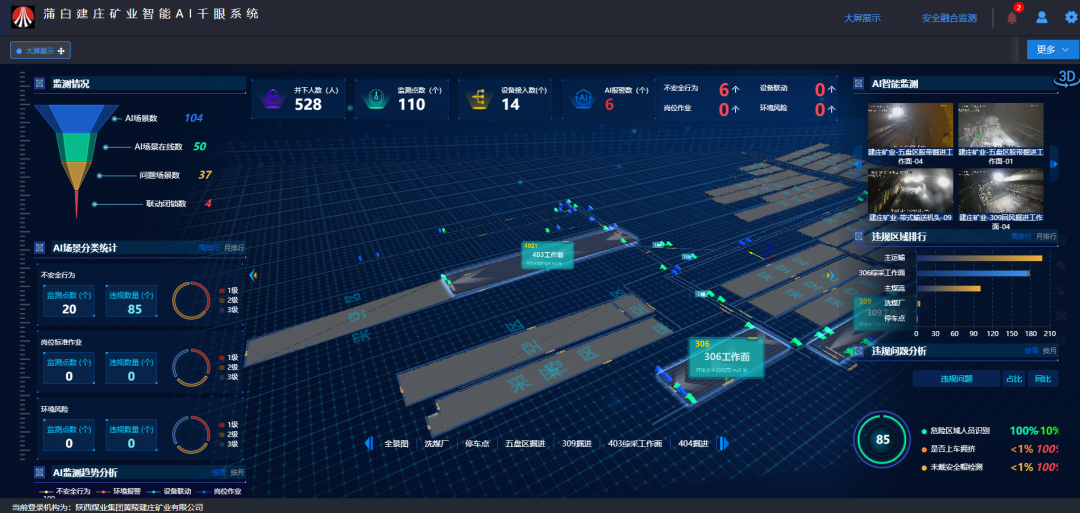Click the 不安全行为 donut chart

[x=191, y=301]
